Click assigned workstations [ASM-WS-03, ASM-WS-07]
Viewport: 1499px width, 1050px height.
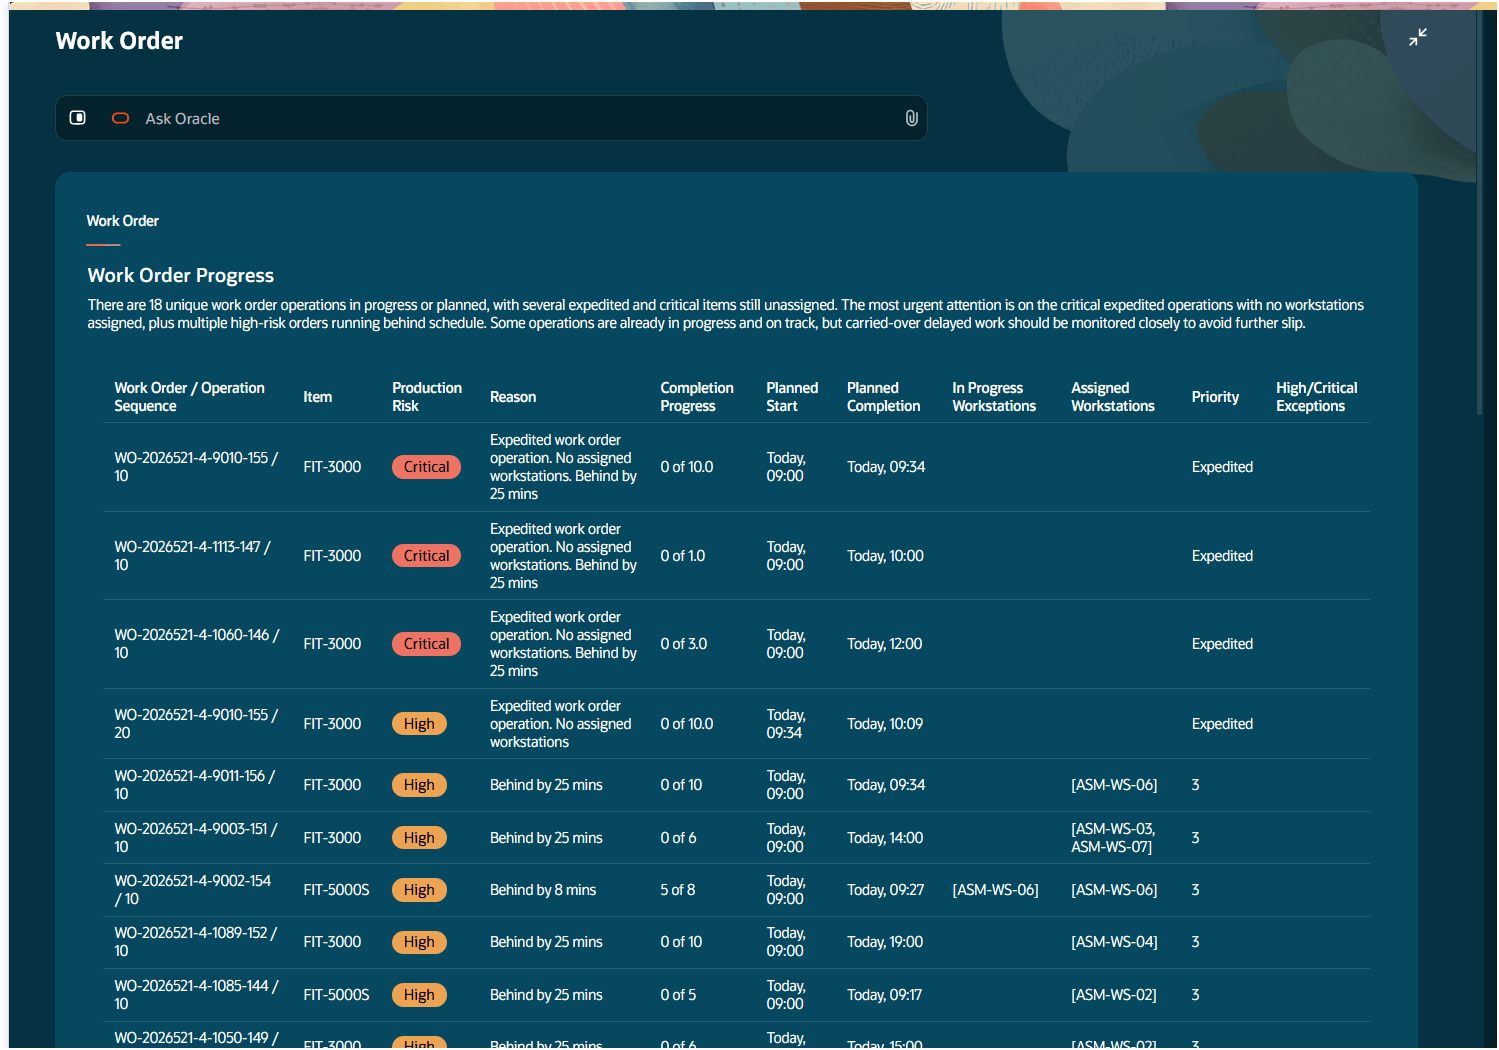click(1113, 838)
